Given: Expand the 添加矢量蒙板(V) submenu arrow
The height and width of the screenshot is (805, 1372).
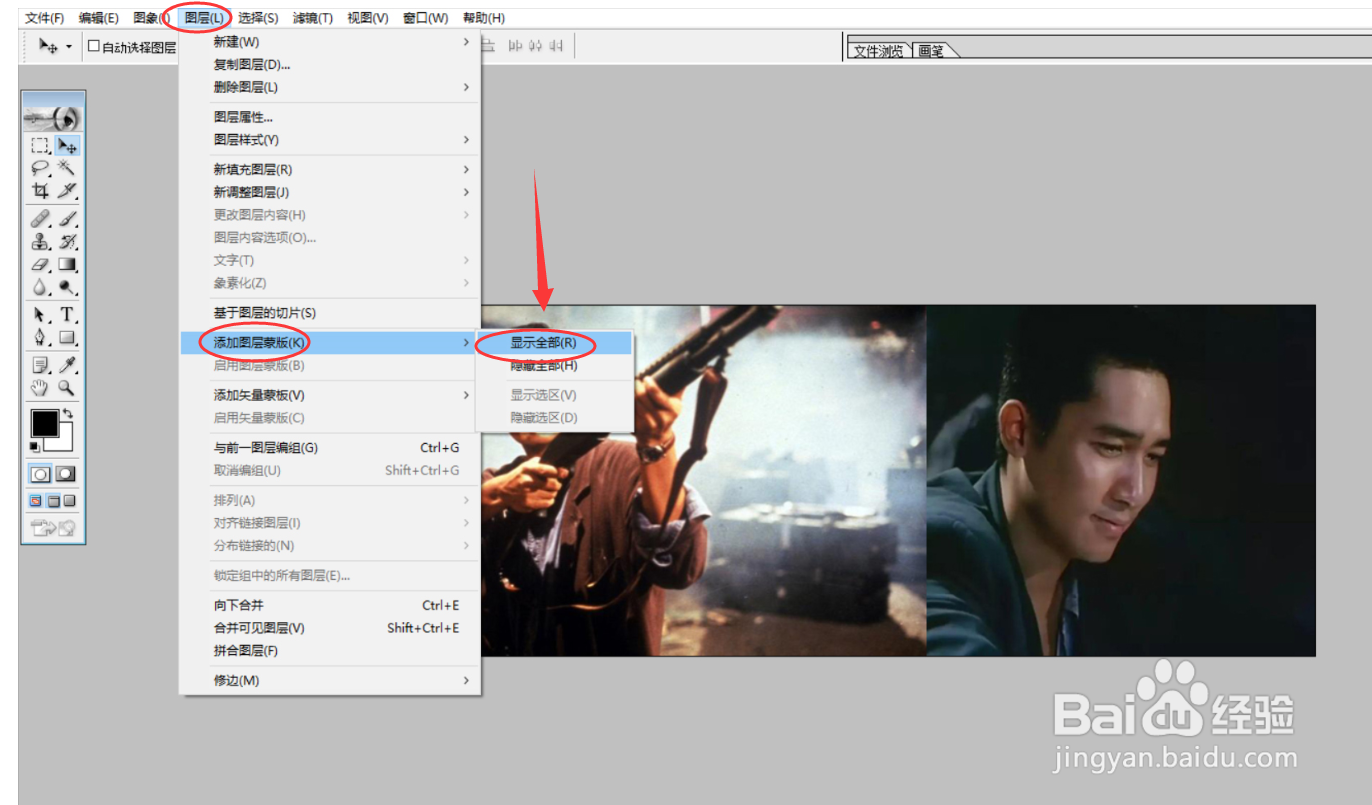Looking at the screenshot, I should coord(466,395).
